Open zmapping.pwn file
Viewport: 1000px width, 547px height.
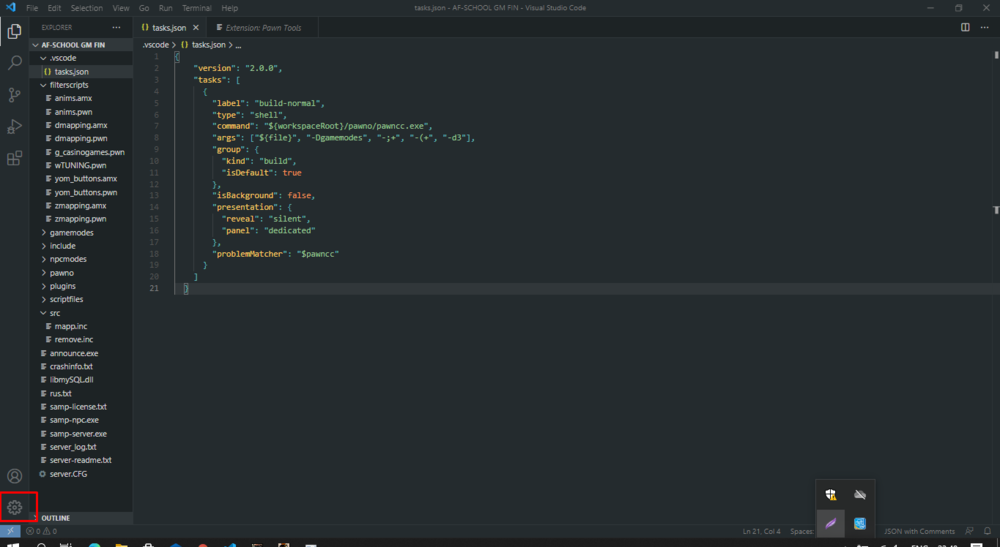coord(81,219)
